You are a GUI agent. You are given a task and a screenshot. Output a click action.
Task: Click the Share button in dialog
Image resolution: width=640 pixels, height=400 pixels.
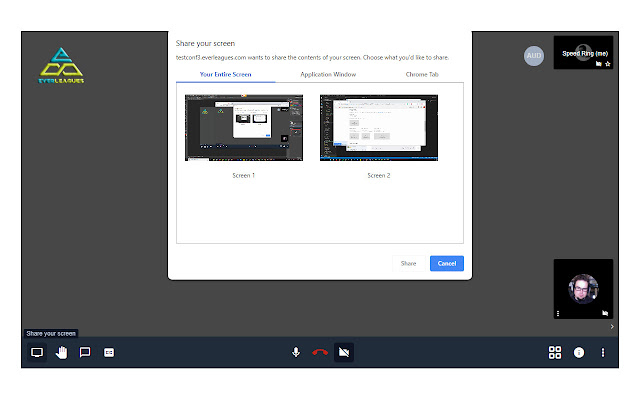tap(409, 263)
